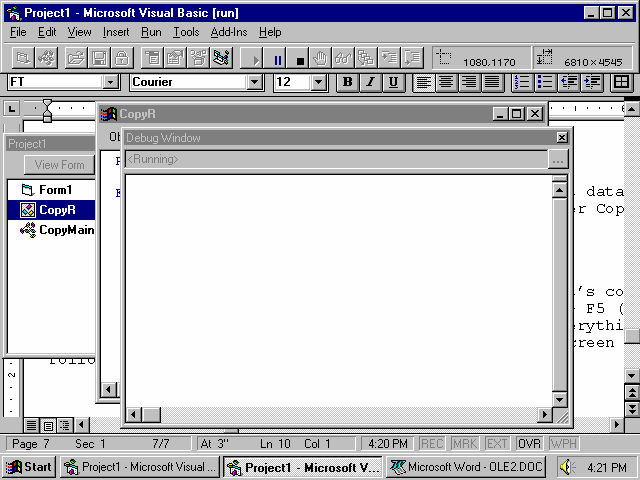Open the Courier font dropdown

point(254,82)
